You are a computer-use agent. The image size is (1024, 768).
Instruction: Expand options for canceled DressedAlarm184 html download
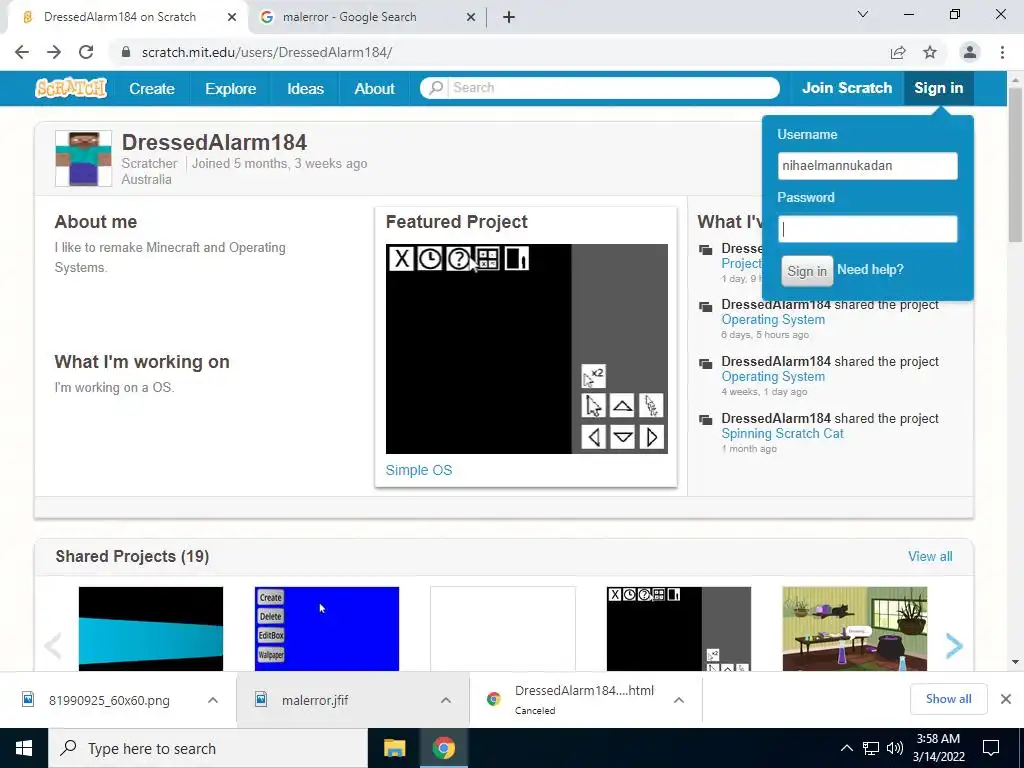(x=679, y=700)
